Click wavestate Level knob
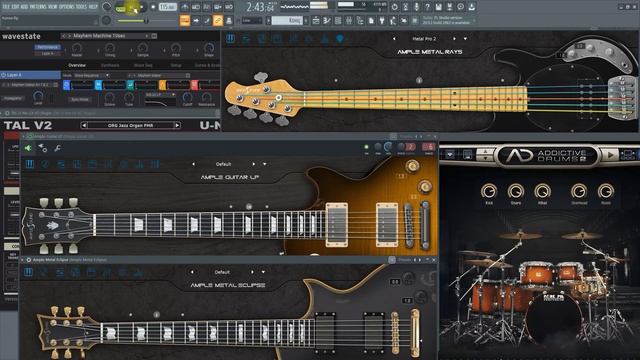 [x=38, y=97]
